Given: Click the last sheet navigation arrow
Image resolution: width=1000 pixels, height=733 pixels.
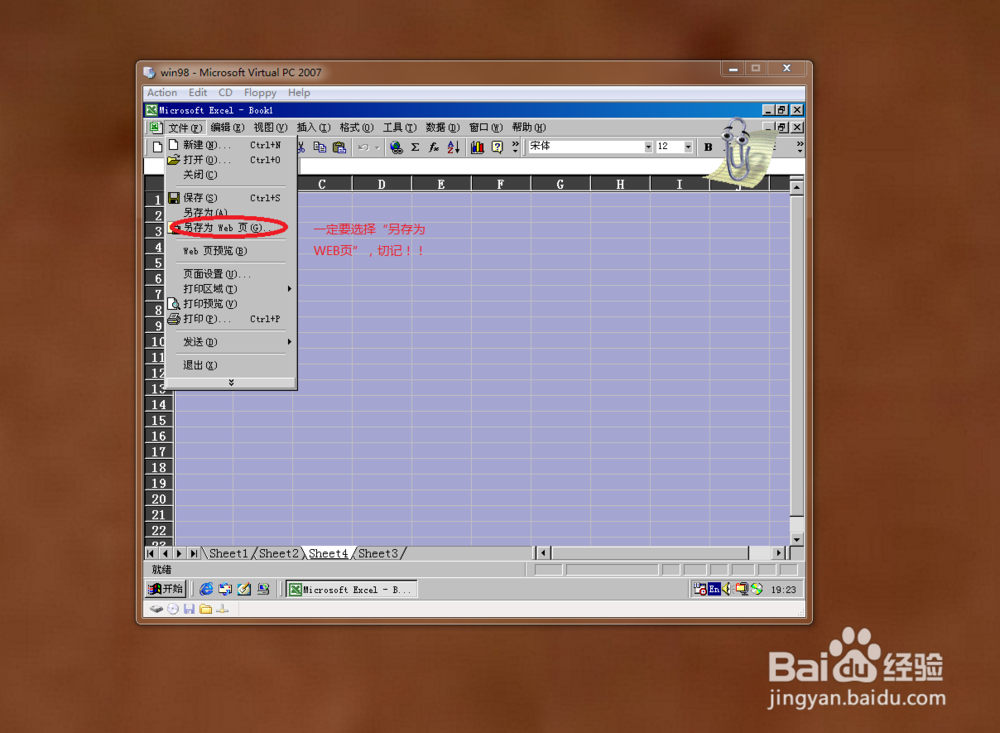Looking at the screenshot, I should tap(193, 553).
